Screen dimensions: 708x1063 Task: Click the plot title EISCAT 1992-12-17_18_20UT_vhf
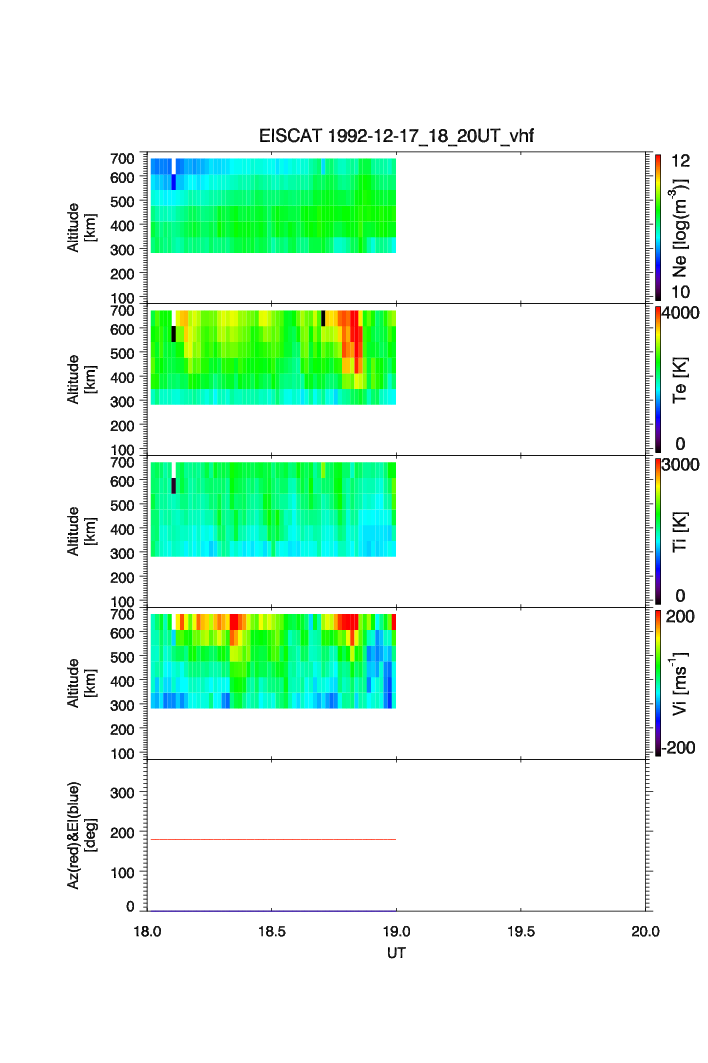[x=396, y=137]
